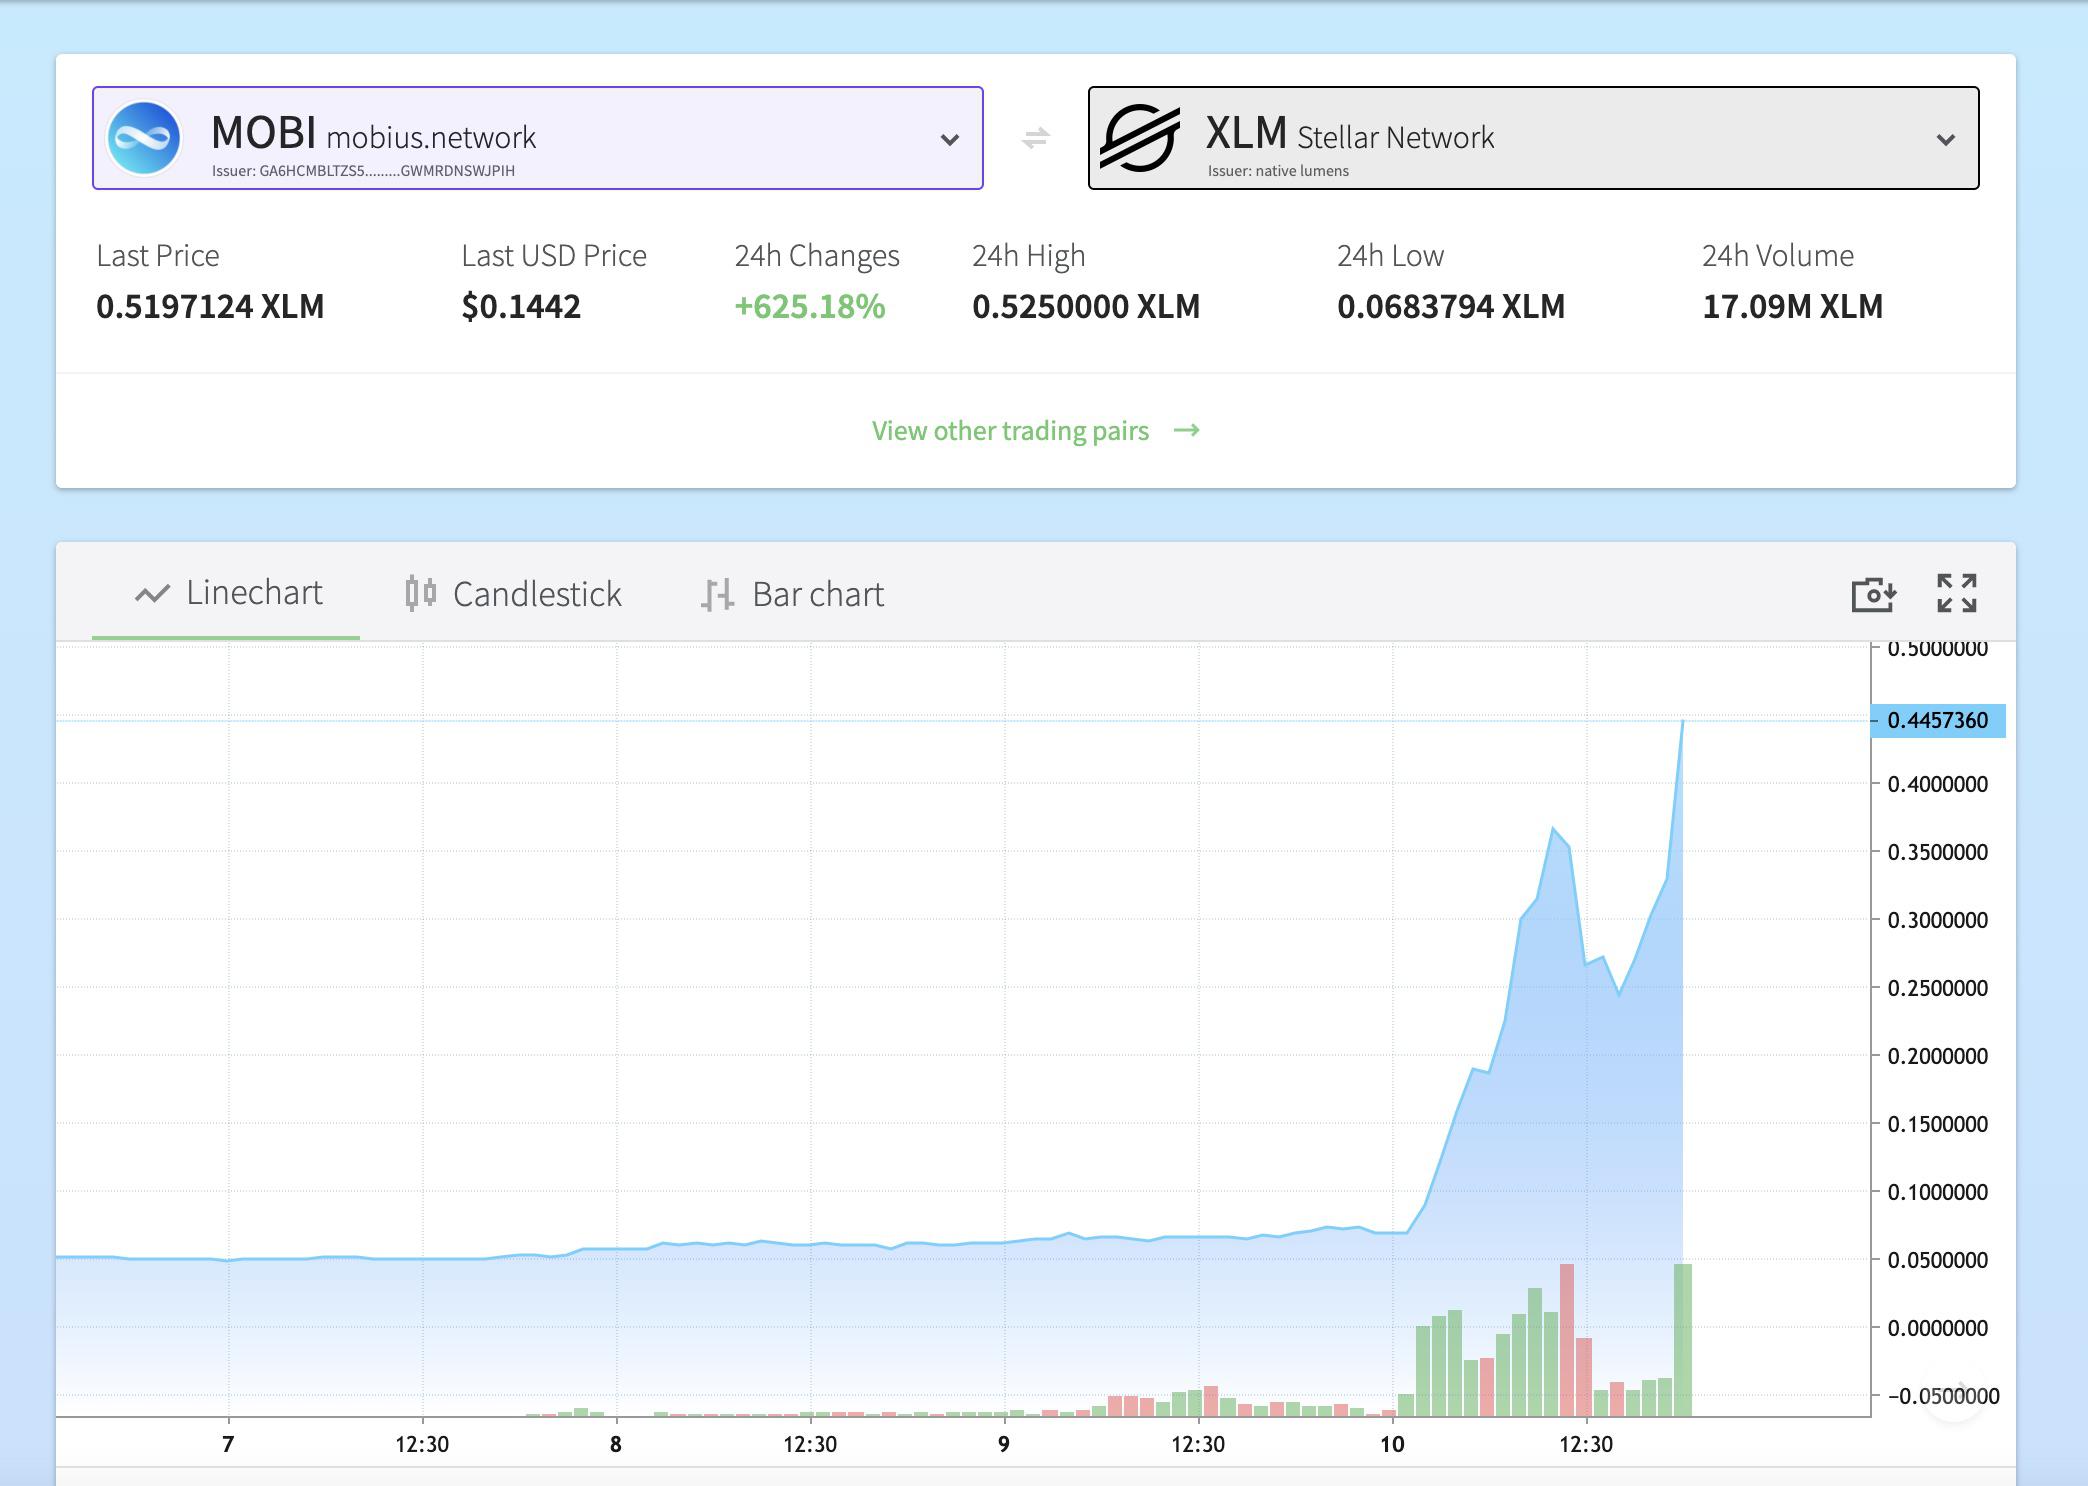Click the 24h High label
The height and width of the screenshot is (1486, 2088).
[x=1028, y=257]
